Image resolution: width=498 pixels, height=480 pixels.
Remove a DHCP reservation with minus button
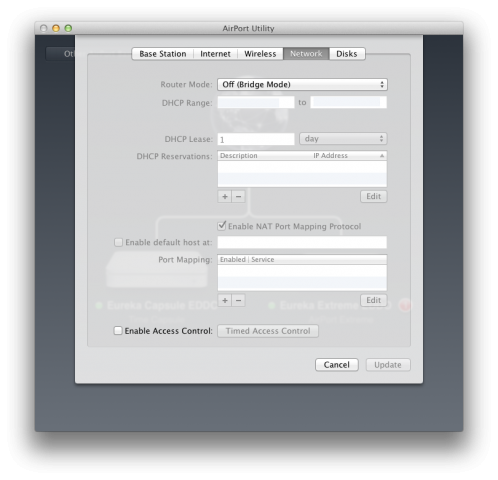[x=239, y=196]
